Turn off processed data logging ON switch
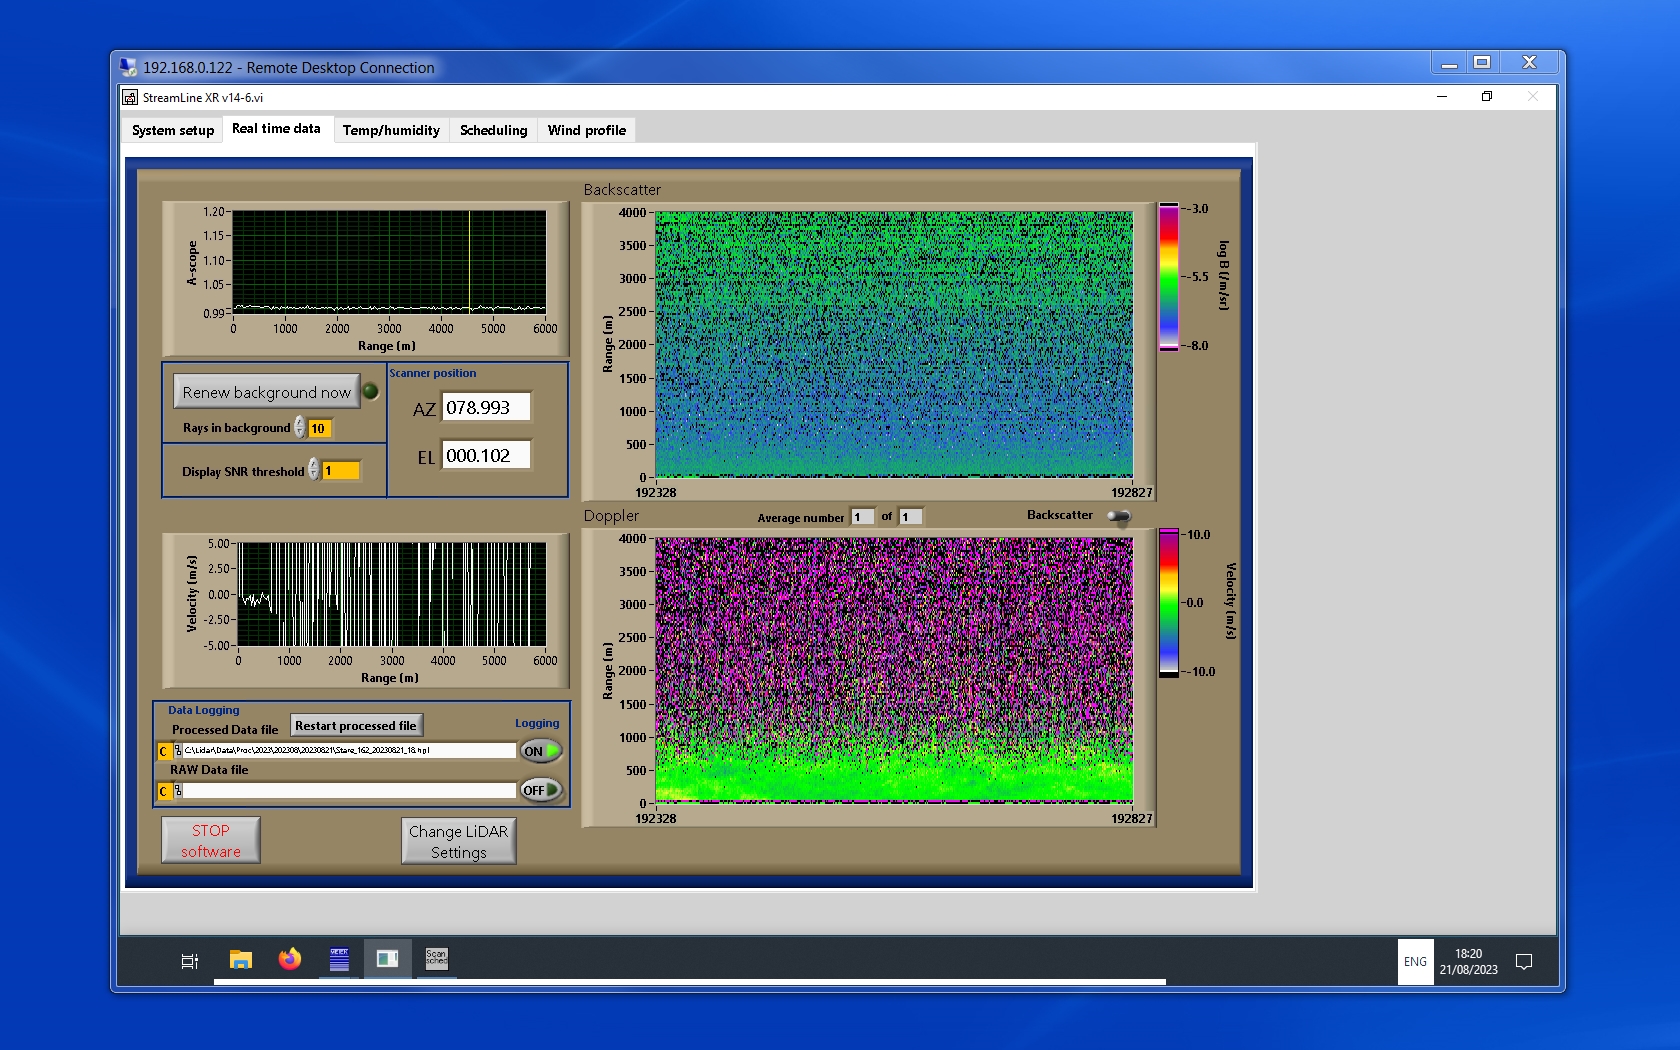The width and height of the screenshot is (1680, 1050). [541, 751]
